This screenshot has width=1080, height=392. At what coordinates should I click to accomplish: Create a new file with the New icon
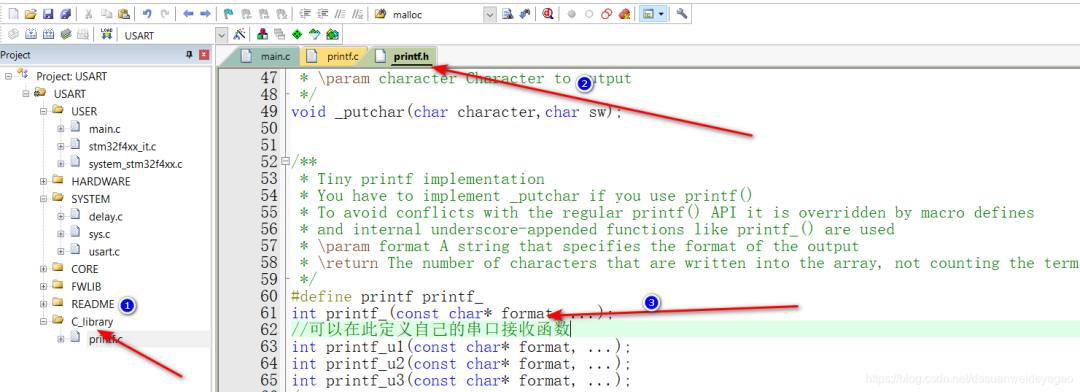pyautogui.click(x=13, y=14)
